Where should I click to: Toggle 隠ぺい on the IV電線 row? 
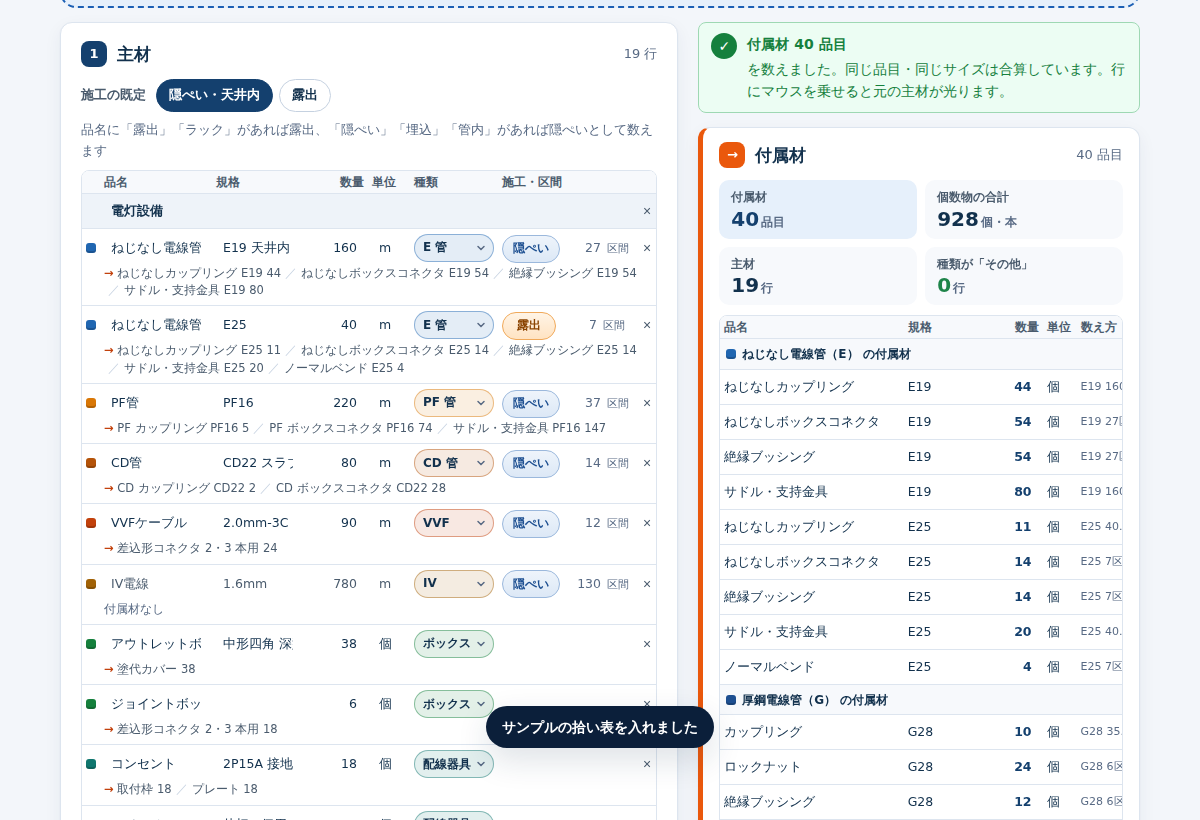531,584
